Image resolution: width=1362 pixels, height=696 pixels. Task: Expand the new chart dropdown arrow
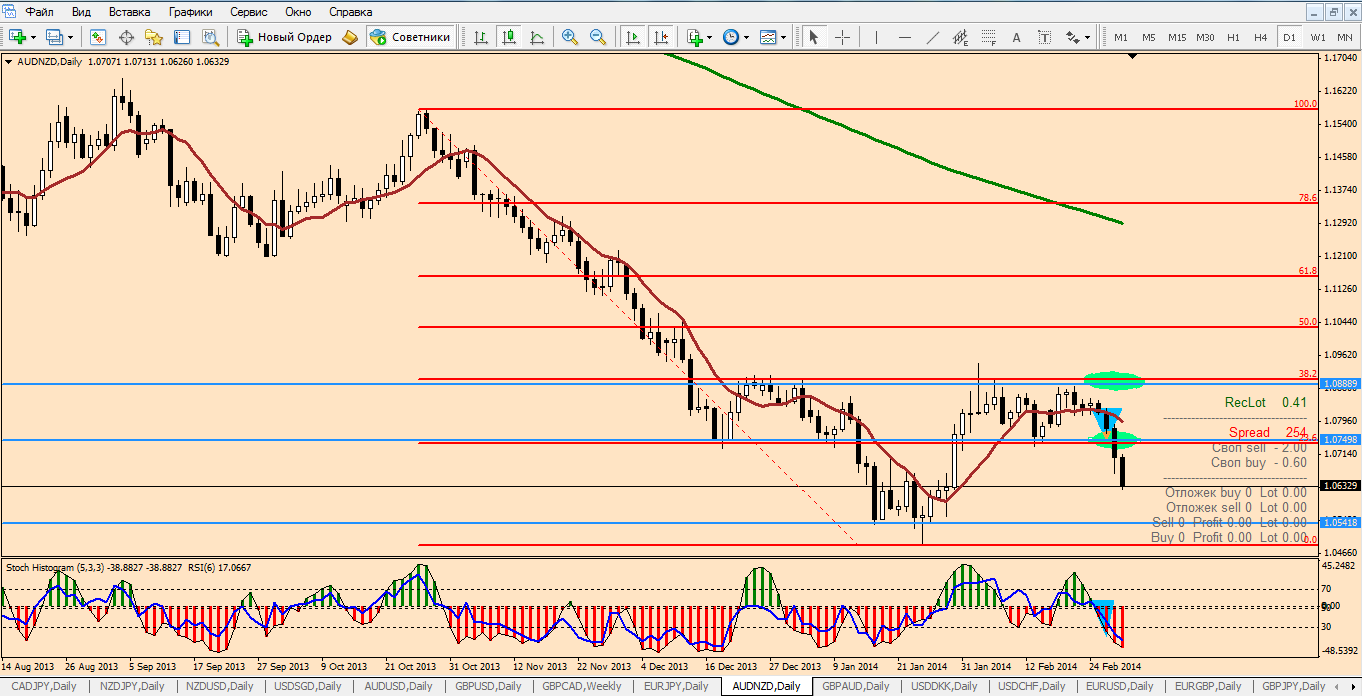click(x=33, y=37)
